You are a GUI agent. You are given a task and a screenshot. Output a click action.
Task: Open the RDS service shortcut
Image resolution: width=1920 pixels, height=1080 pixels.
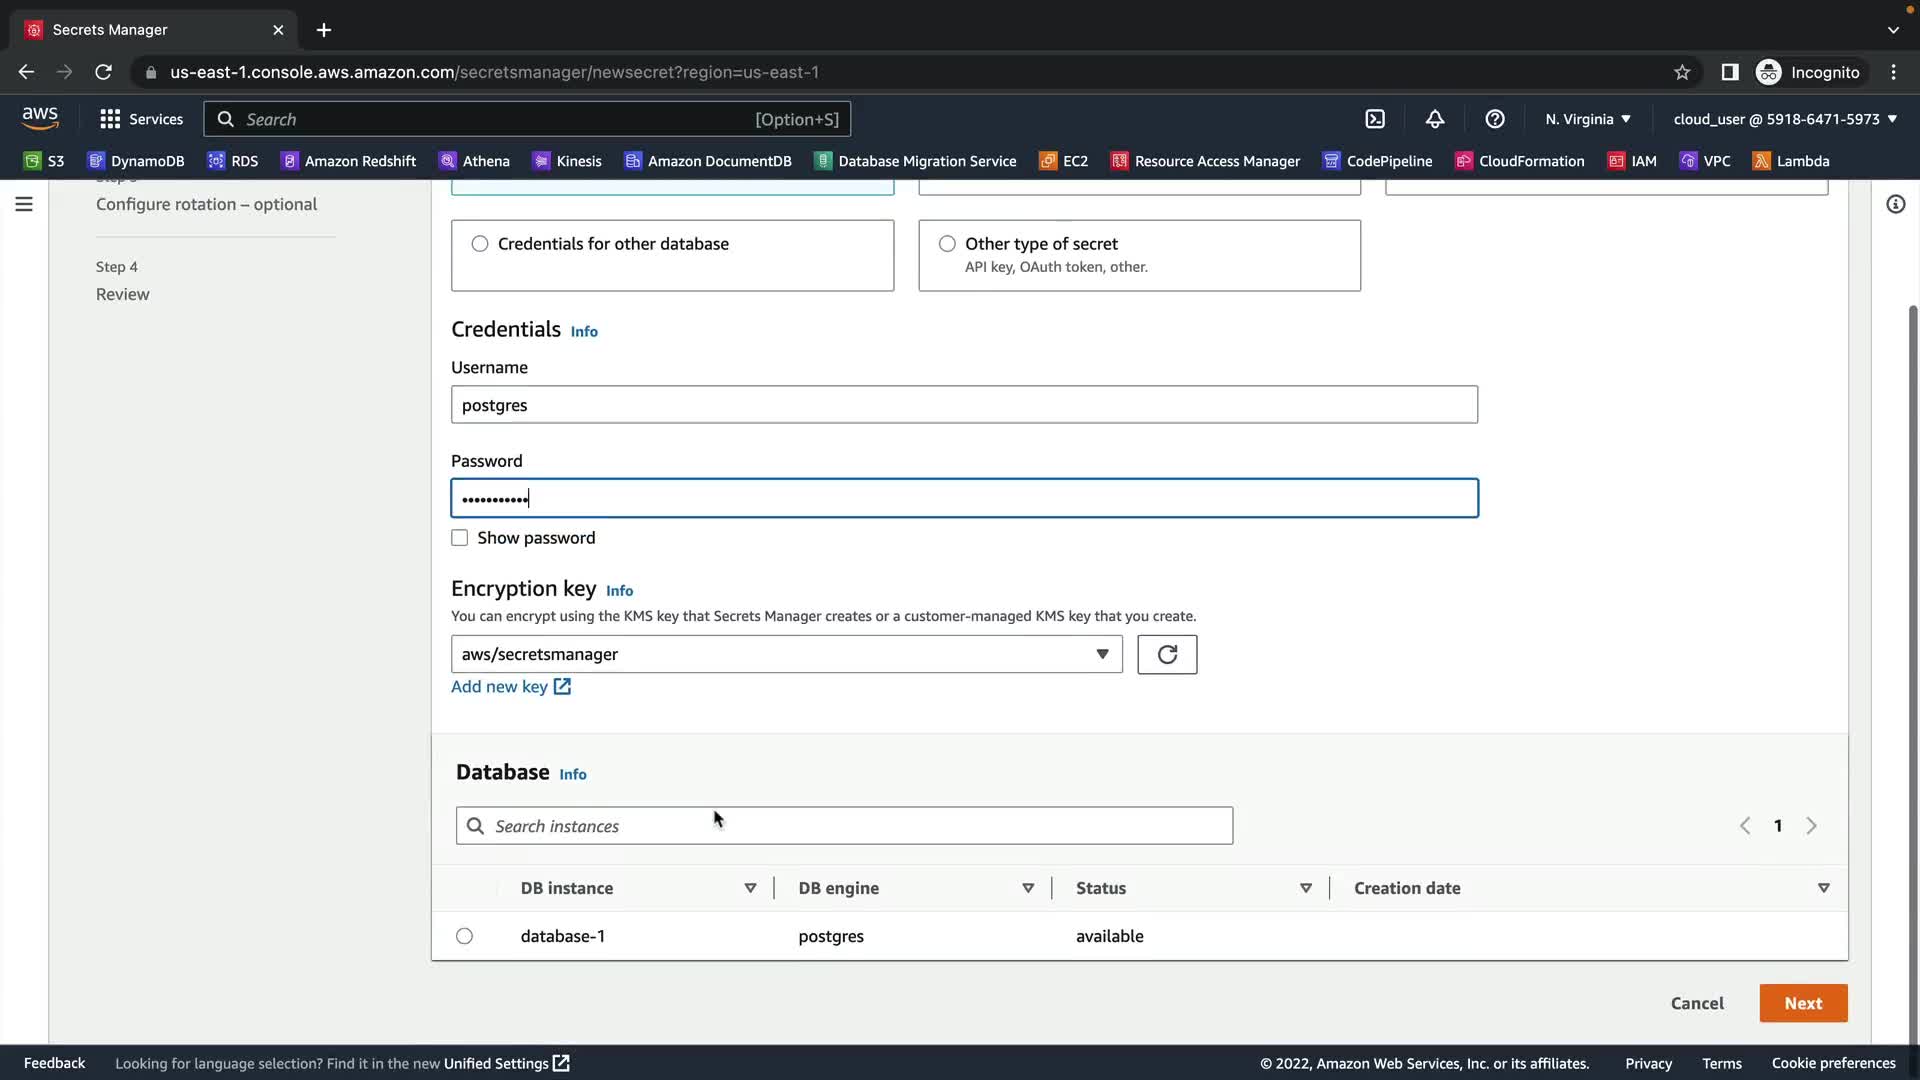(233, 161)
